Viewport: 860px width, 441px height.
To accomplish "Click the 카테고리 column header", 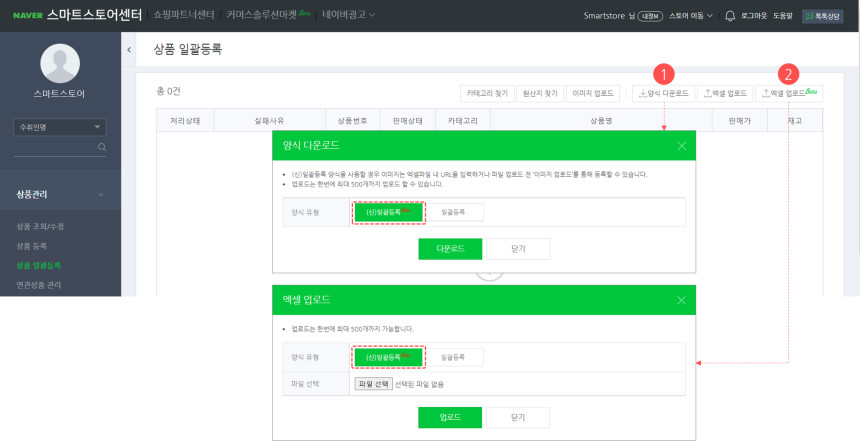I will pos(463,121).
